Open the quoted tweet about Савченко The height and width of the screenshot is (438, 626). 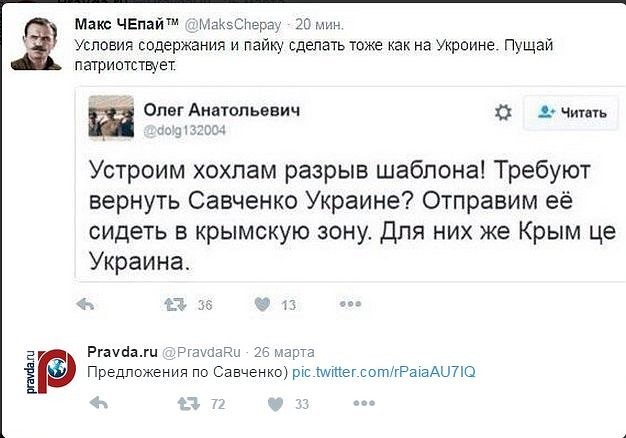pos(340,210)
